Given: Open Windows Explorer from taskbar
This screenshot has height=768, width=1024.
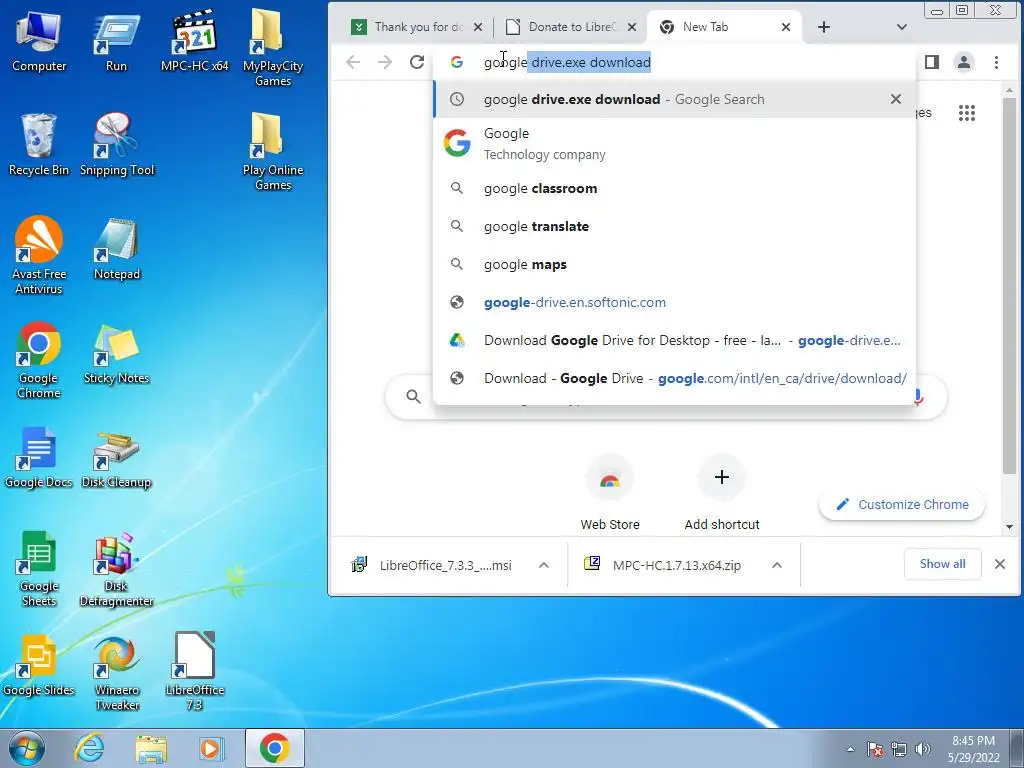Looking at the screenshot, I should pyautogui.click(x=151, y=748).
